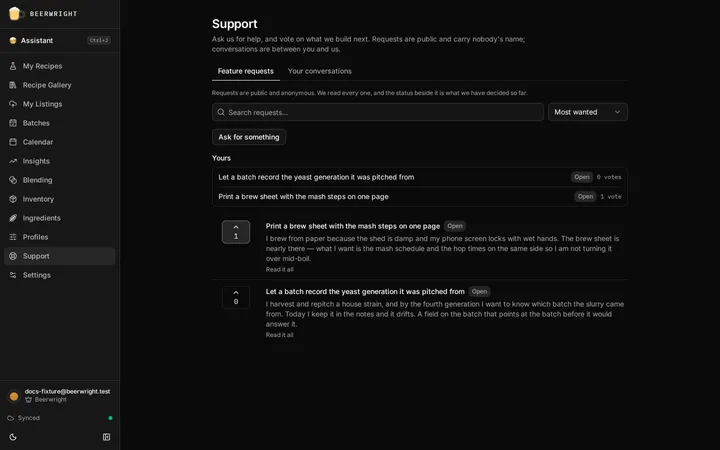Click the Open badge beside yeast generation title
Viewport: 720px width, 450px height.
[479, 292]
